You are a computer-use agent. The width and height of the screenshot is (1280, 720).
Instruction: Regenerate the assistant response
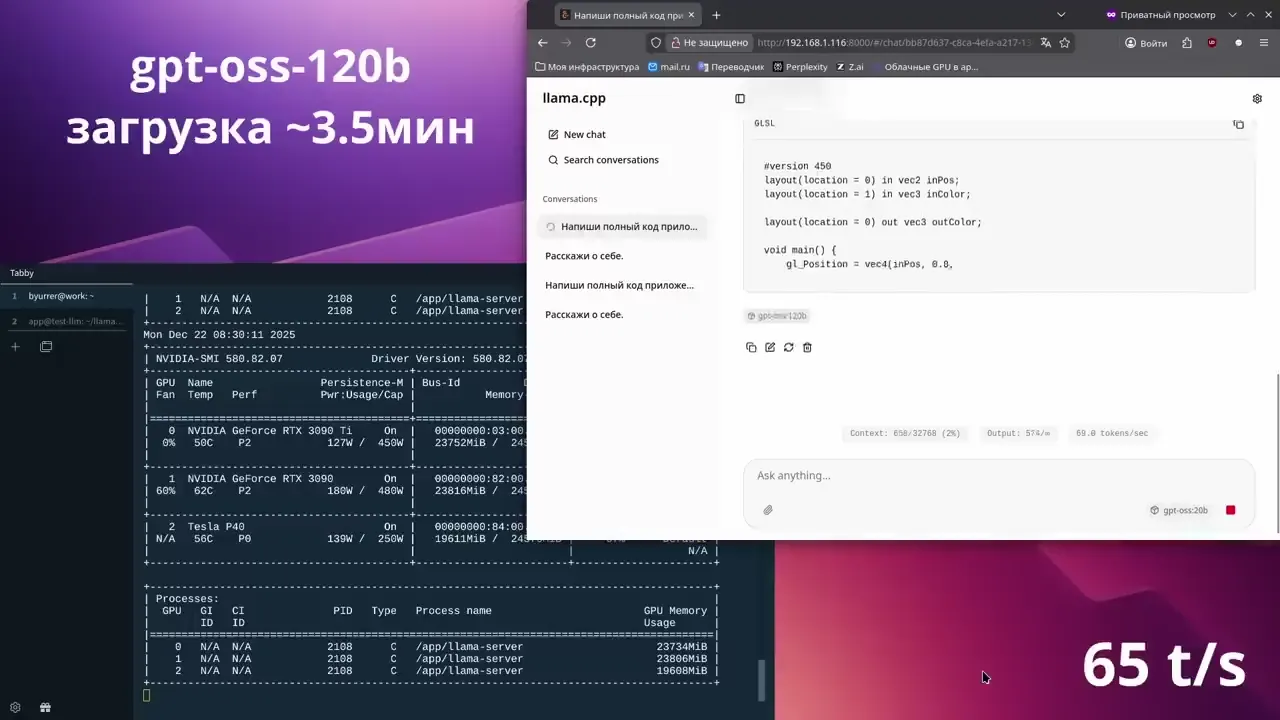coord(788,347)
